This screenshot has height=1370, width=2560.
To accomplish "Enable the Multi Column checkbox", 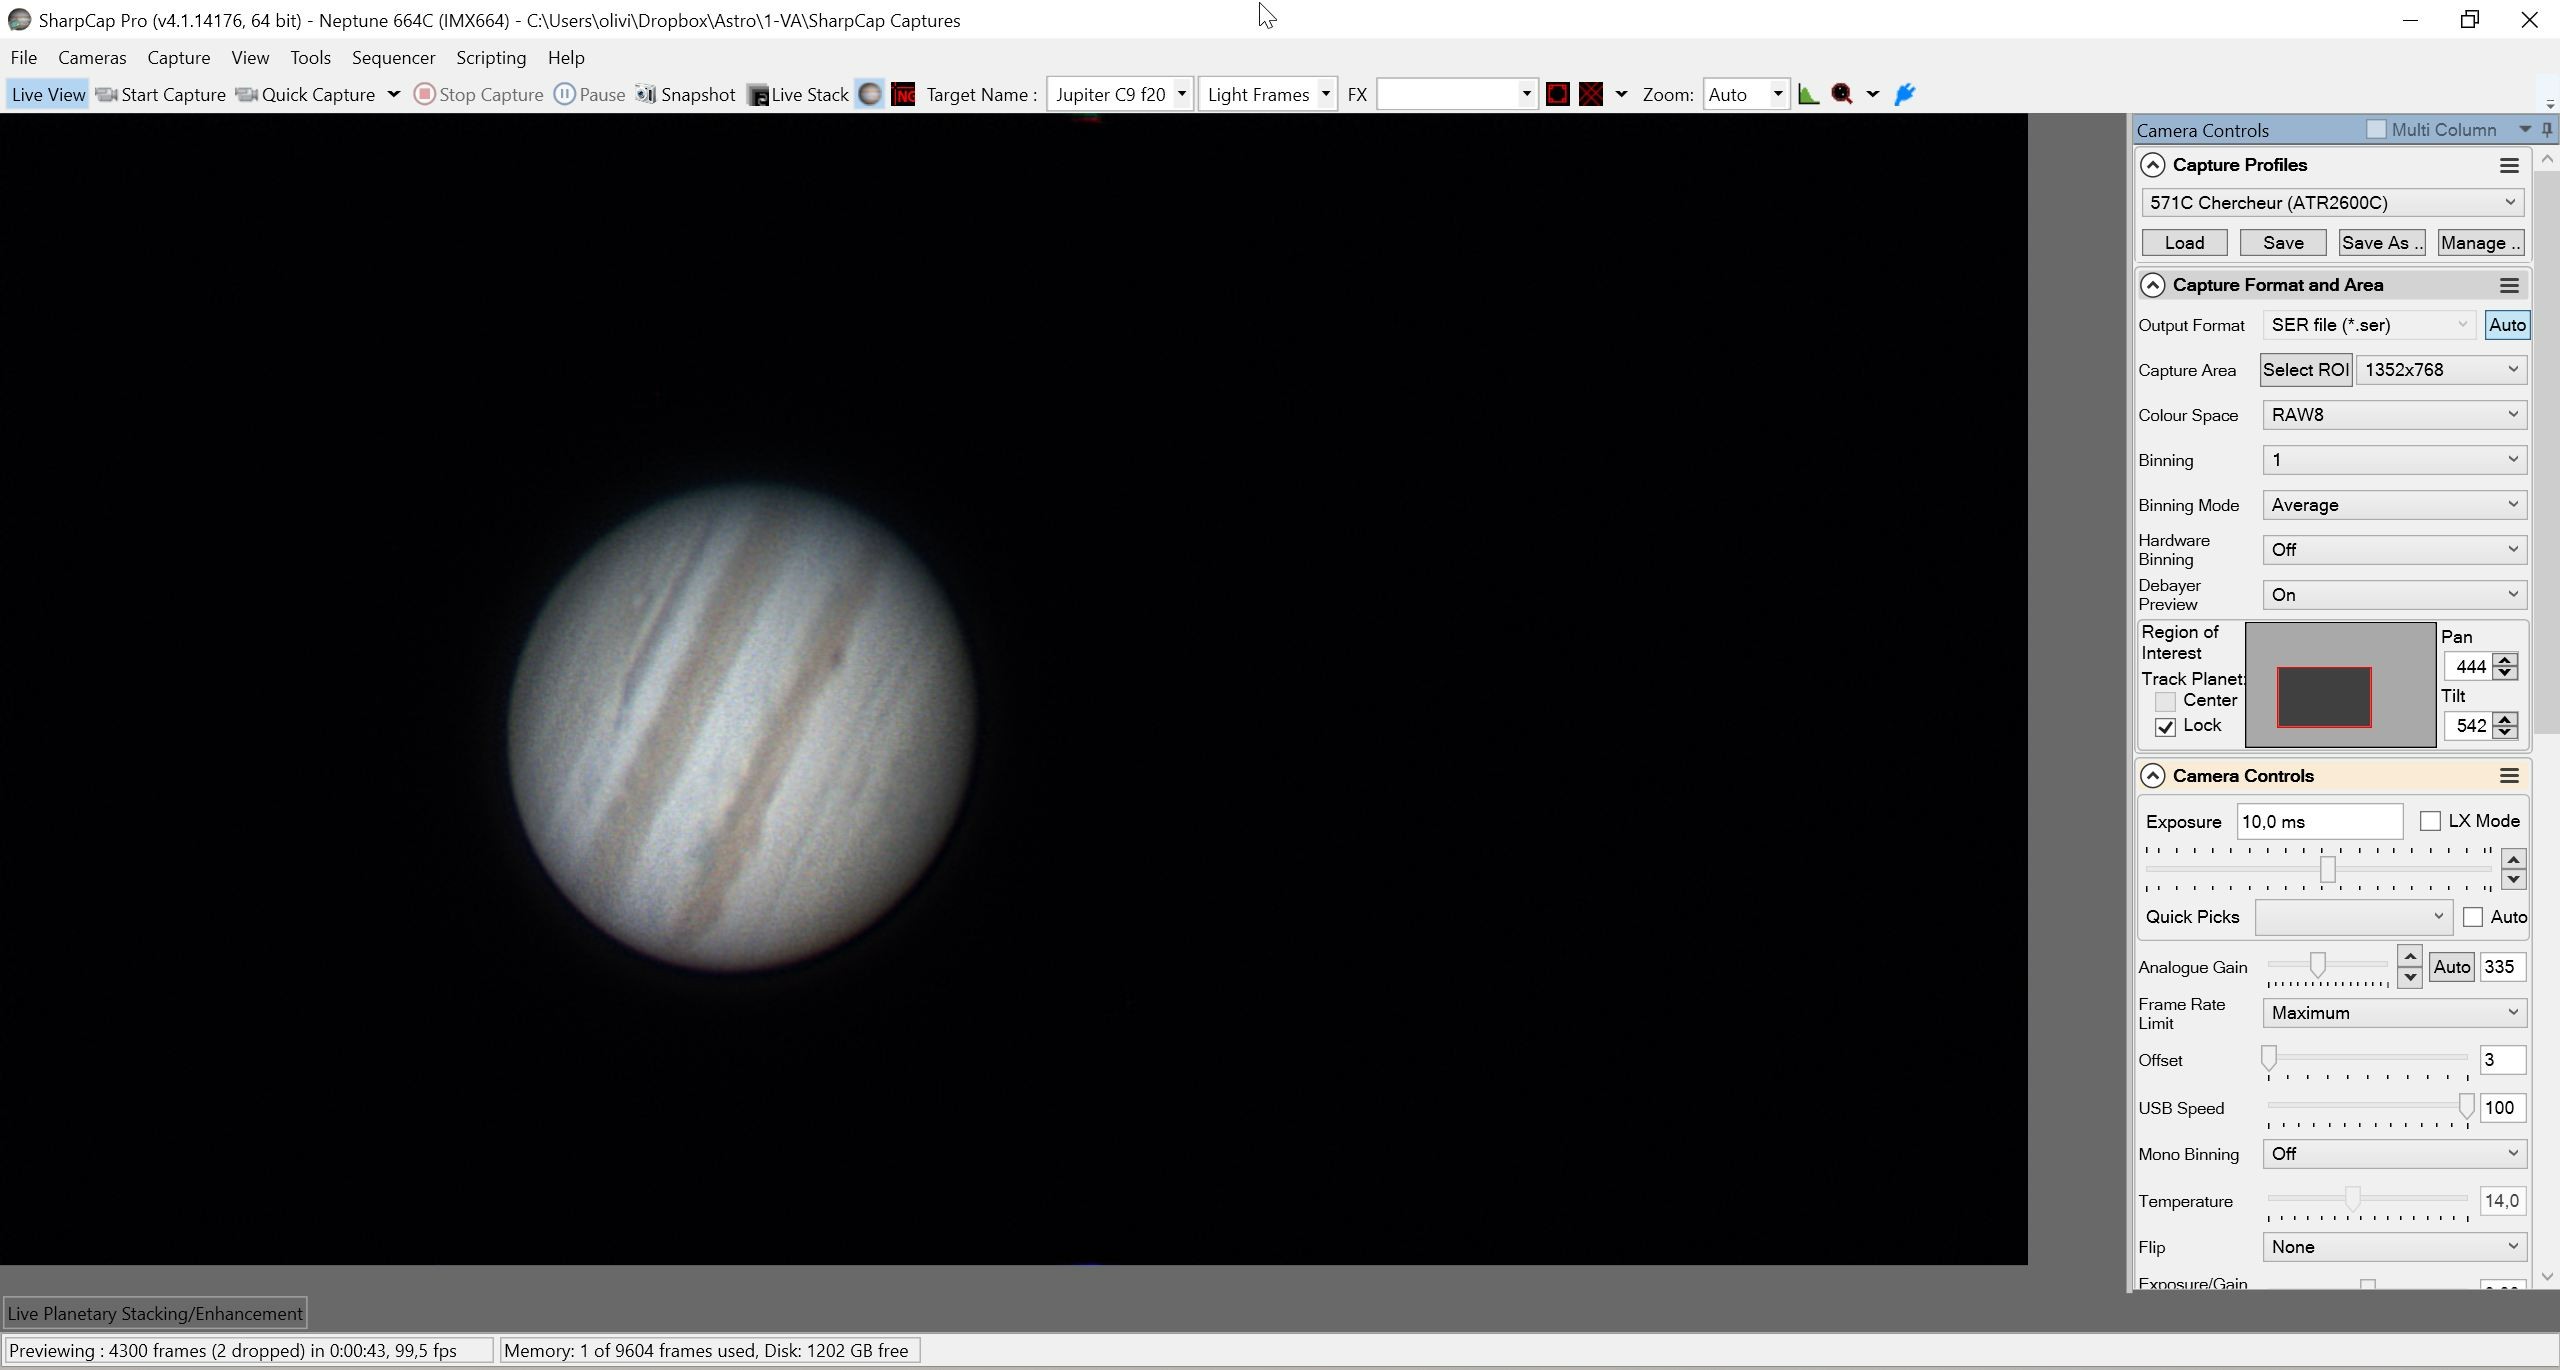I will pyautogui.click(x=2376, y=129).
